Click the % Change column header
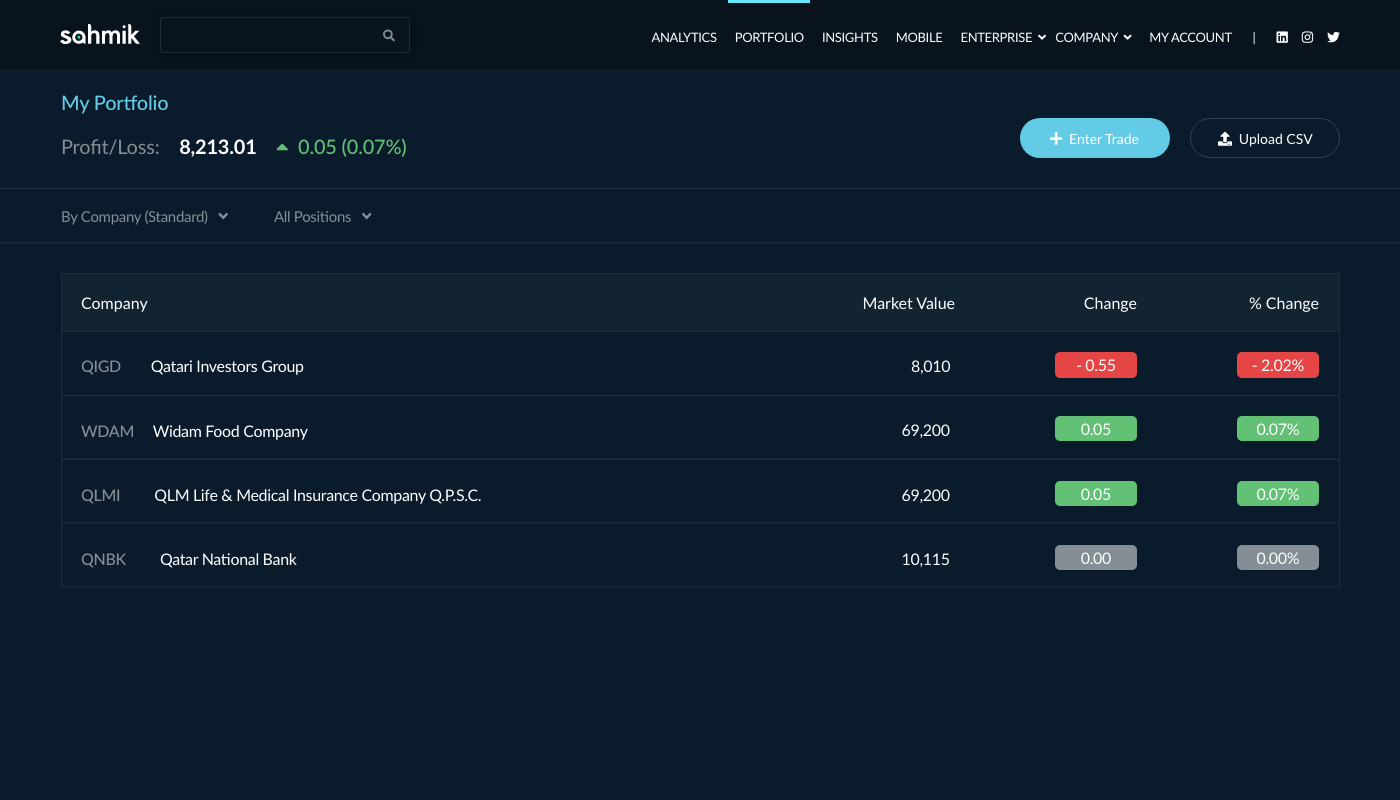The width and height of the screenshot is (1400, 800). (x=1284, y=303)
